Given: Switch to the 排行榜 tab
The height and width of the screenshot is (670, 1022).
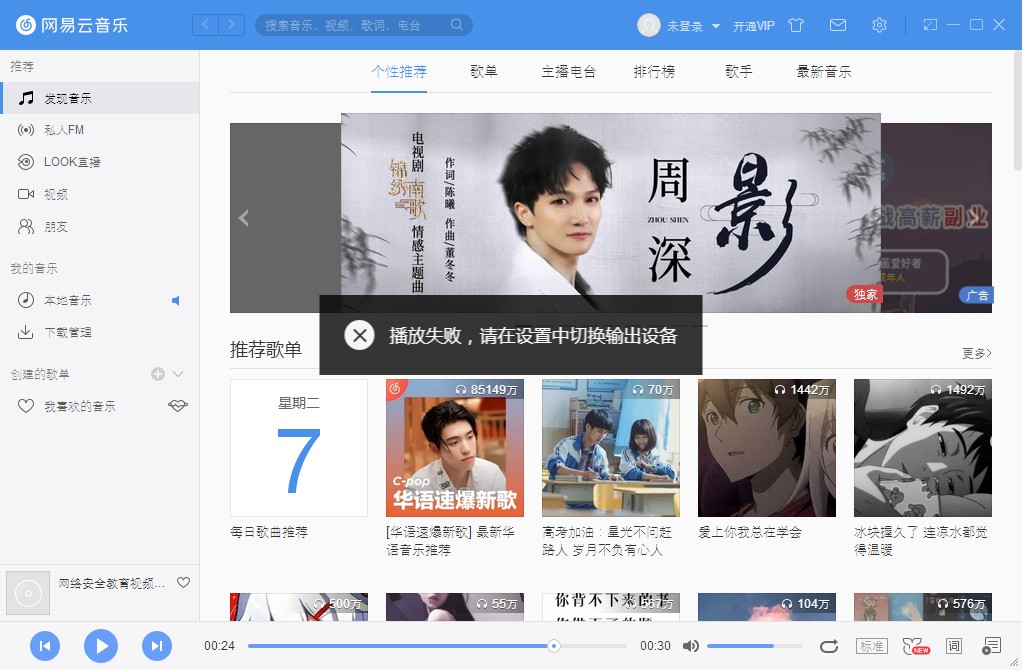Looking at the screenshot, I should 655,72.
